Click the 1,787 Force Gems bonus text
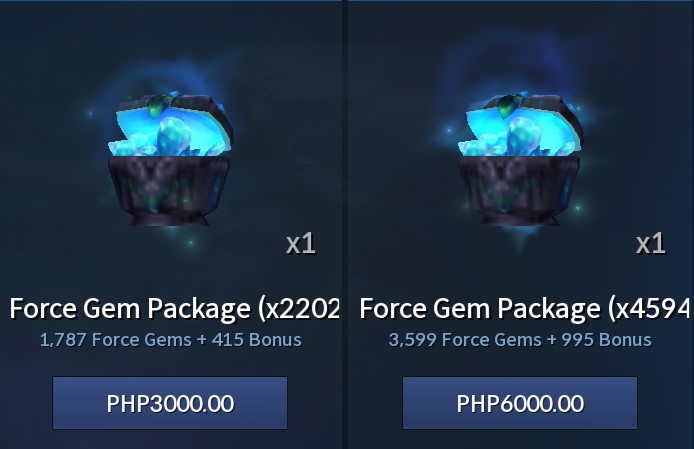This screenshot has width=694, height=449. 170,340
